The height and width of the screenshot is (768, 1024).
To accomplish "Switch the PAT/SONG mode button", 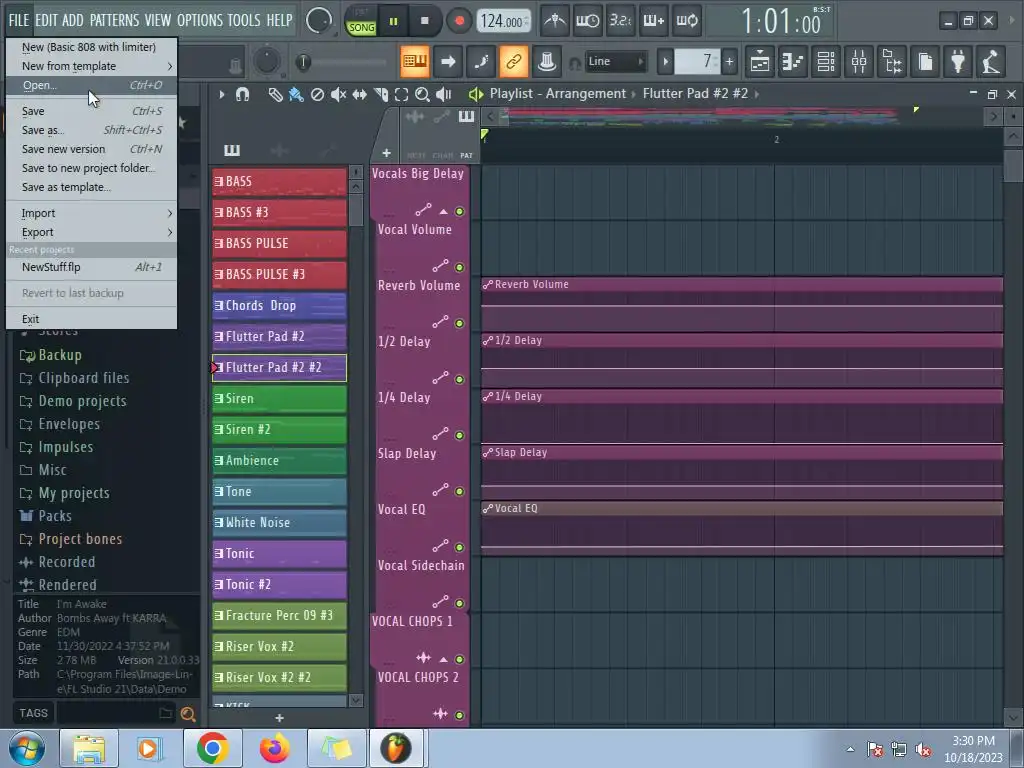I will [x=361, y=22].
